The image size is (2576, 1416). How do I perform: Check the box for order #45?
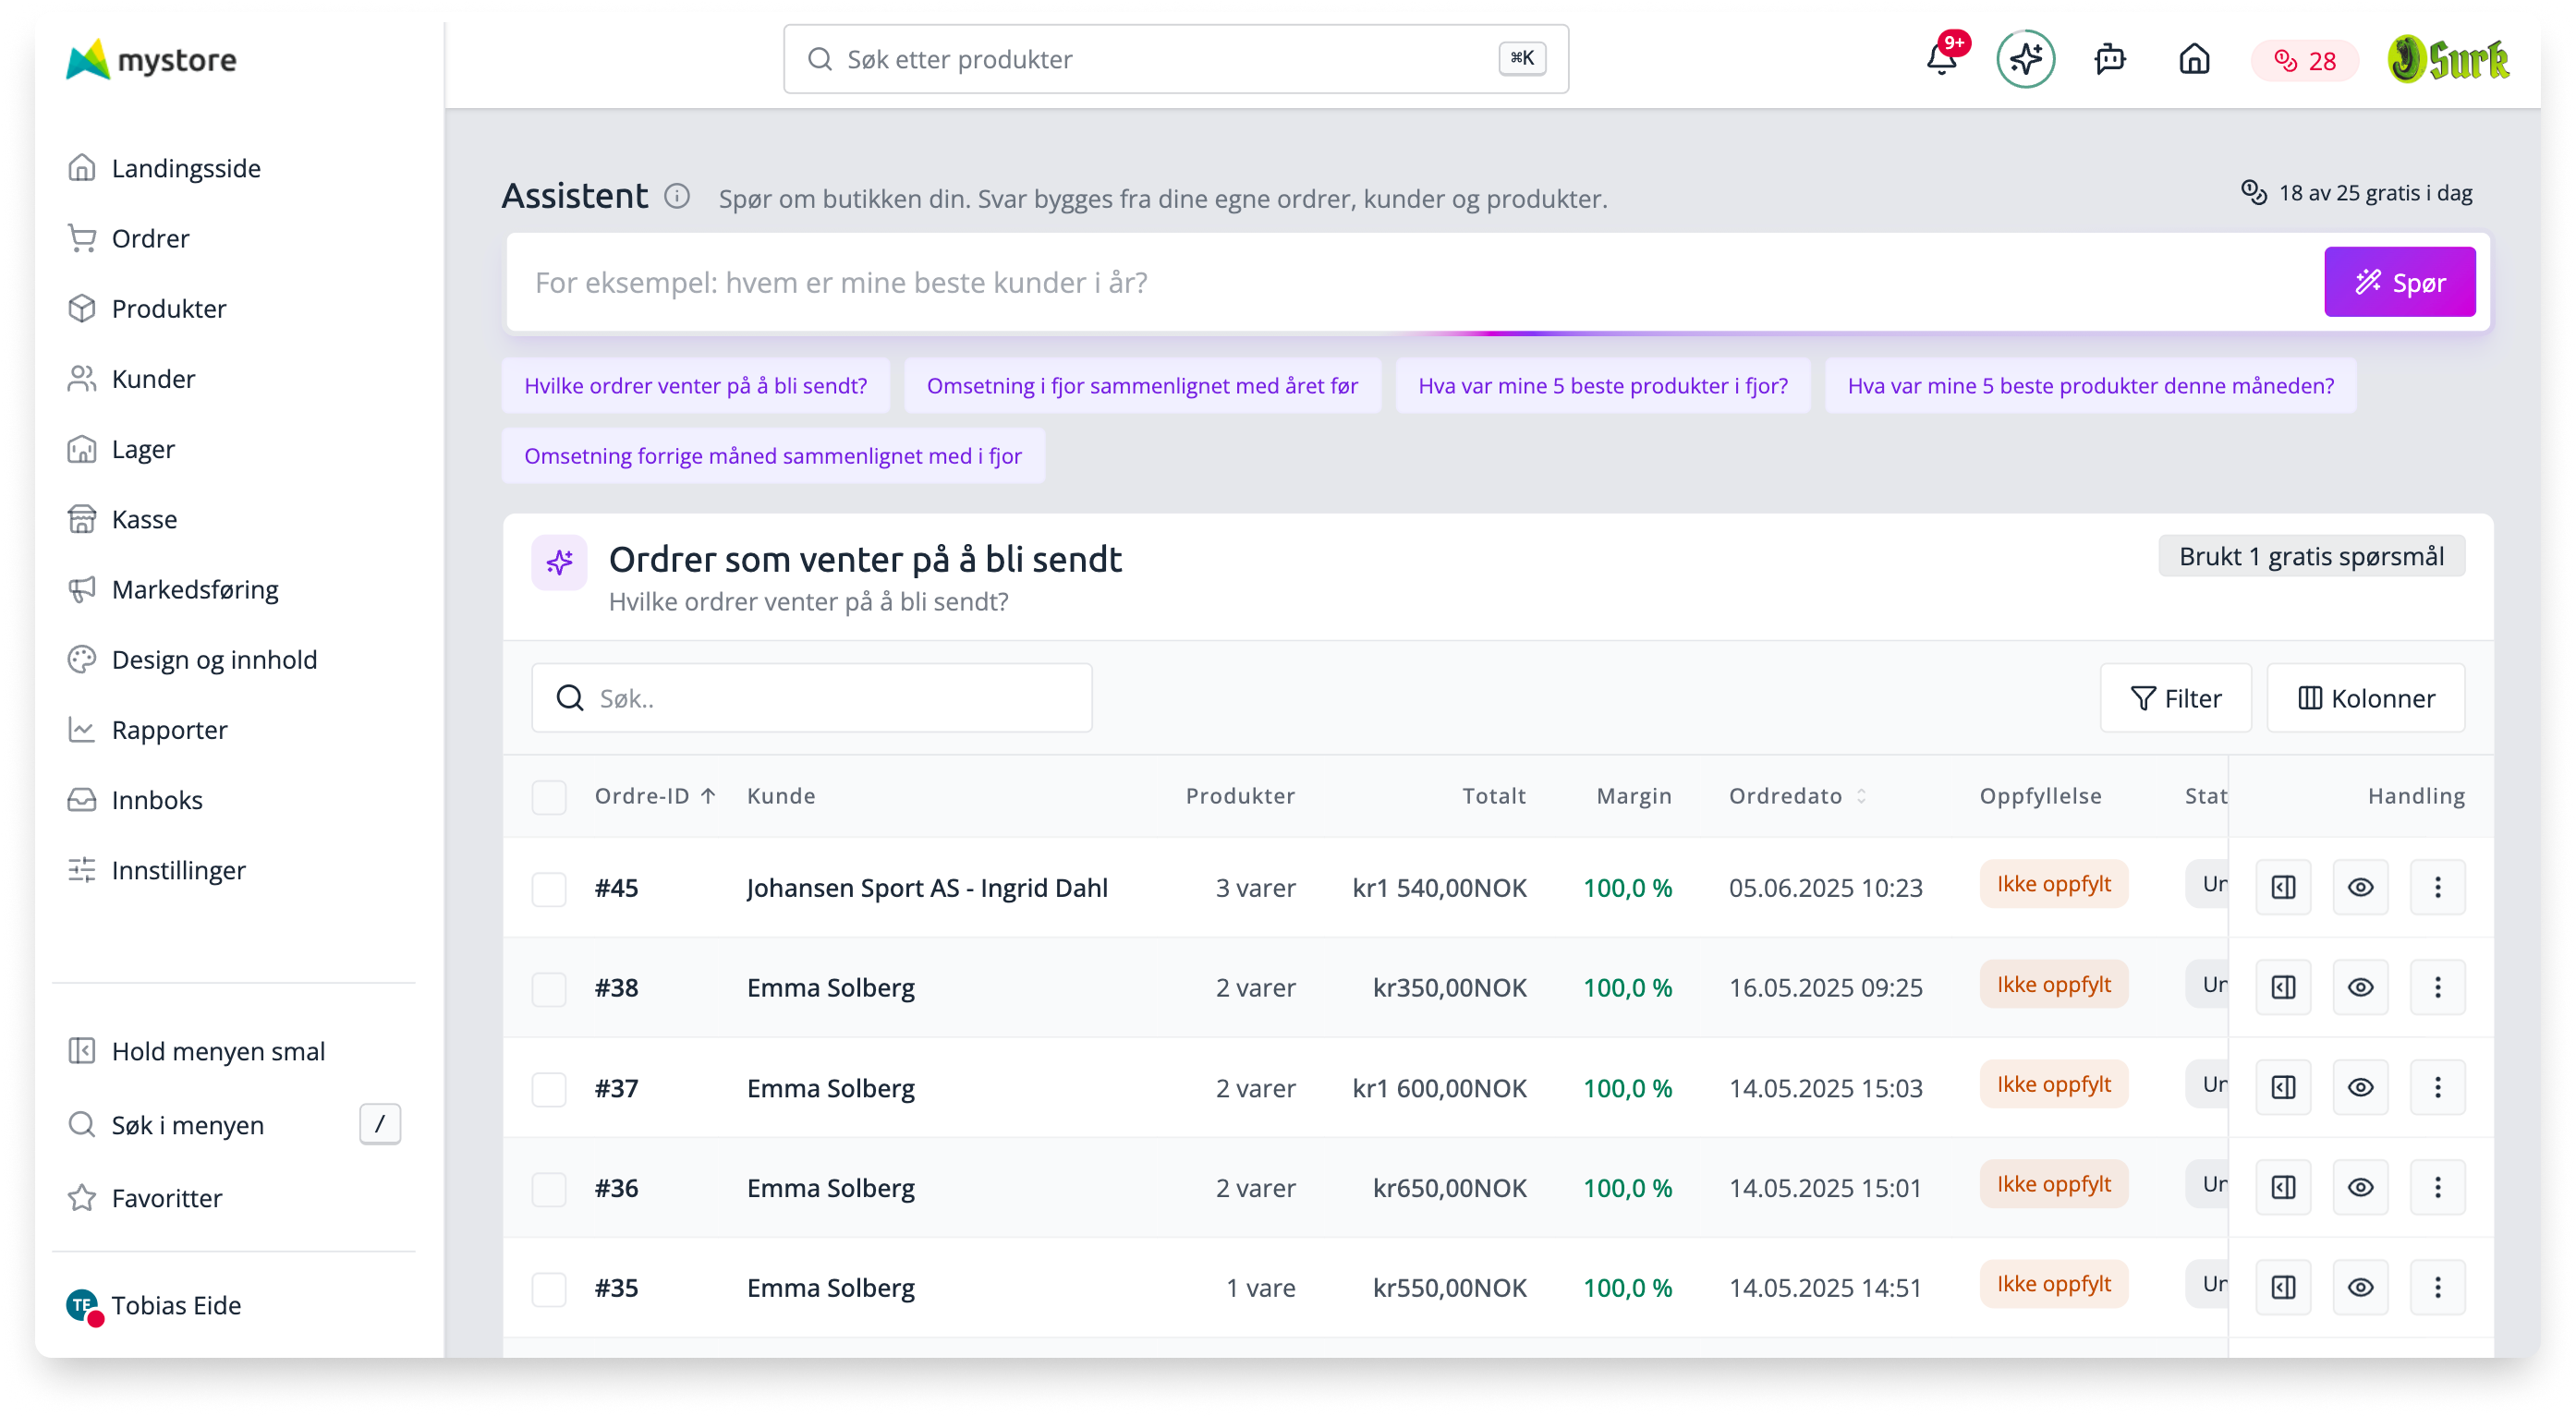pos(549,889)
